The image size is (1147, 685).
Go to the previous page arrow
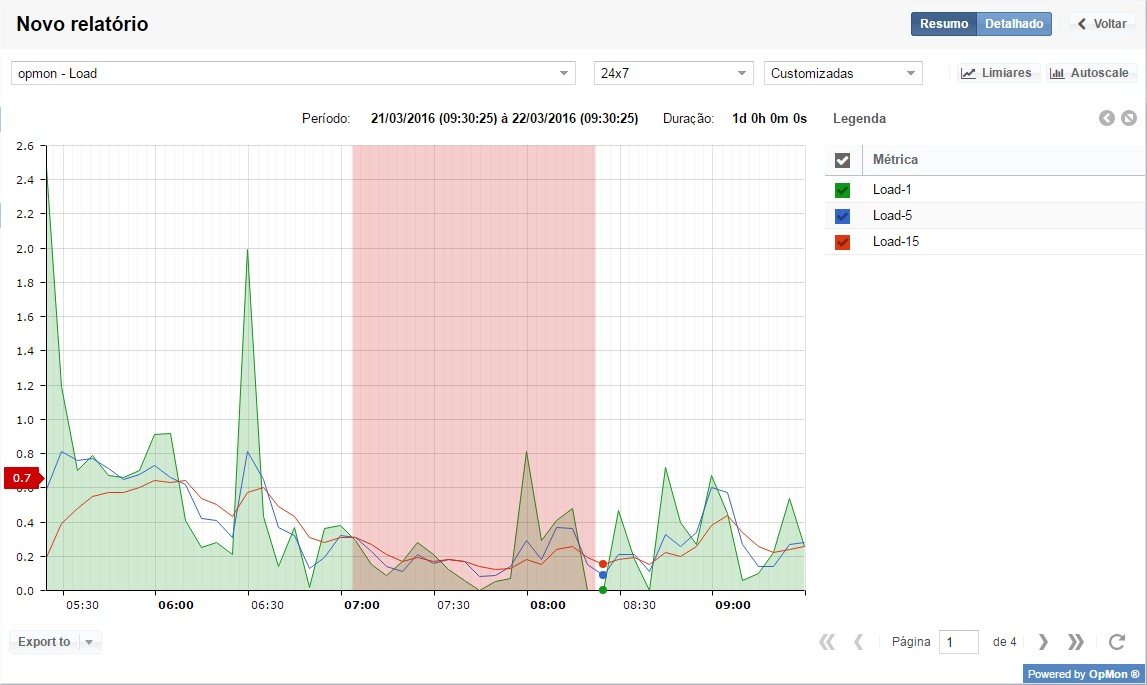[x=858, y=642]
